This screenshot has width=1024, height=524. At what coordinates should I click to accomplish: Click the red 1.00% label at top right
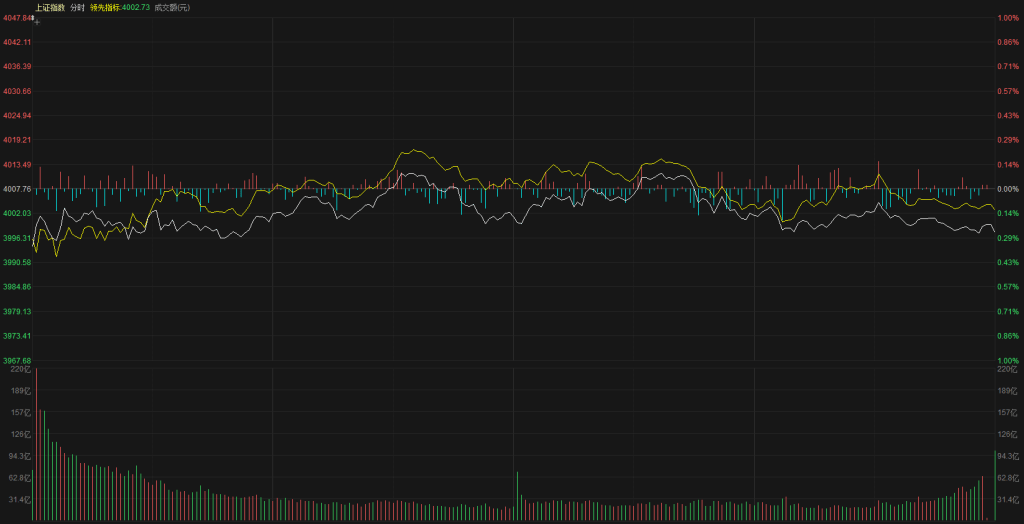click(x=1007, y=18)
